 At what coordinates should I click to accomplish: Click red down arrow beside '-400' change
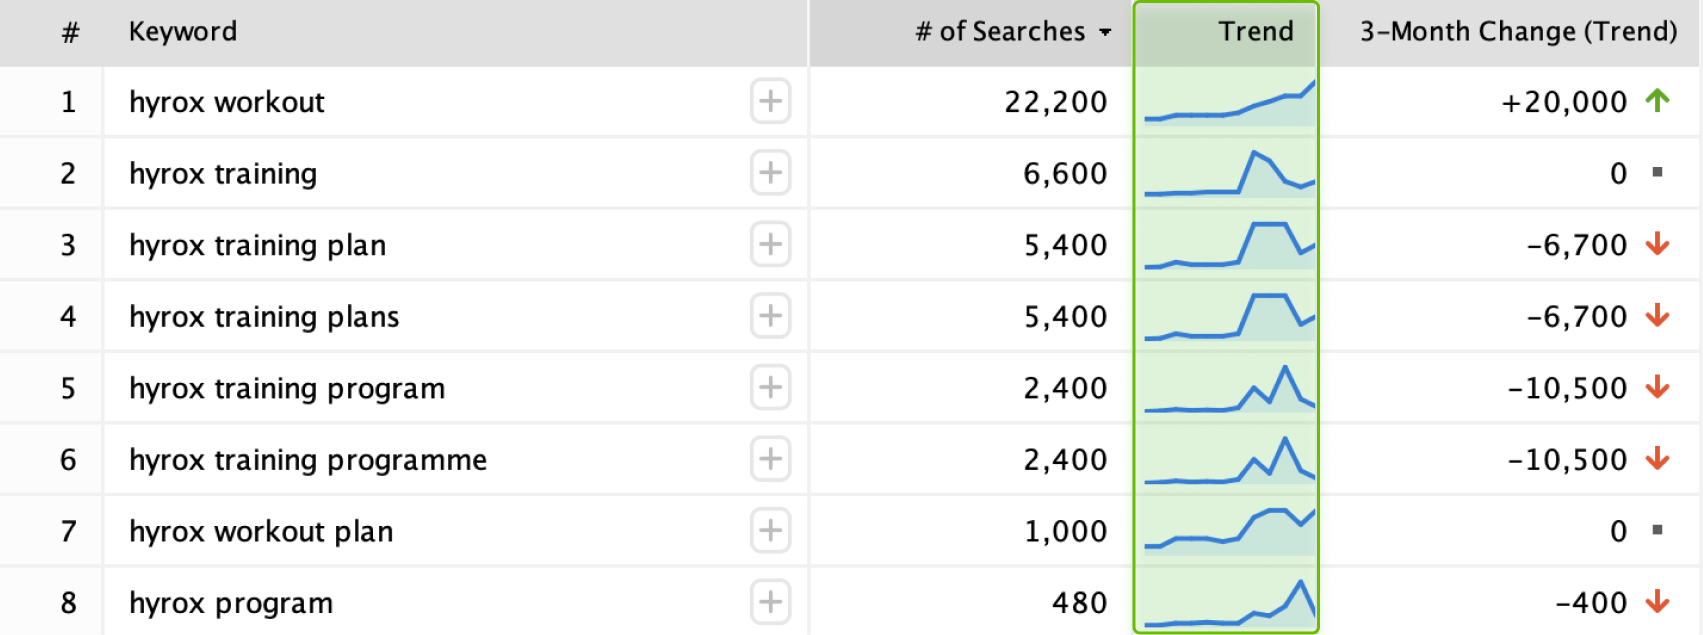[1657, 601]
